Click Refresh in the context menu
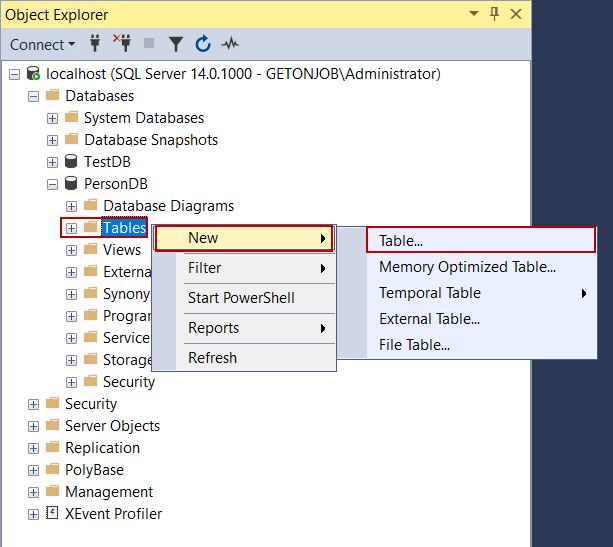The image size is (613, 547). point(212,358)
